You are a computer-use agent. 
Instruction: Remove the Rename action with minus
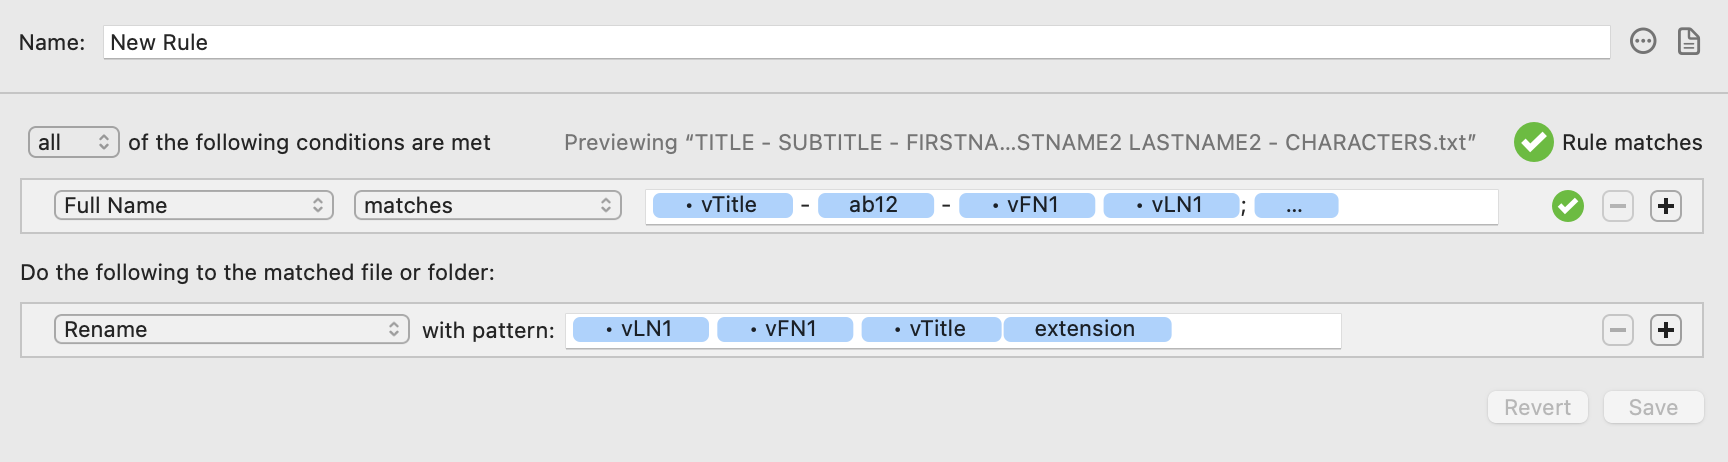(1617, 330)
